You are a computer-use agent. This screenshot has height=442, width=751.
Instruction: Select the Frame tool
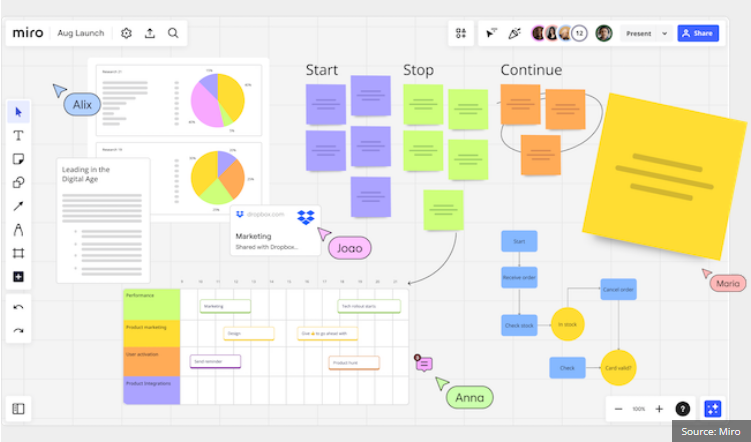pos(18,253)
